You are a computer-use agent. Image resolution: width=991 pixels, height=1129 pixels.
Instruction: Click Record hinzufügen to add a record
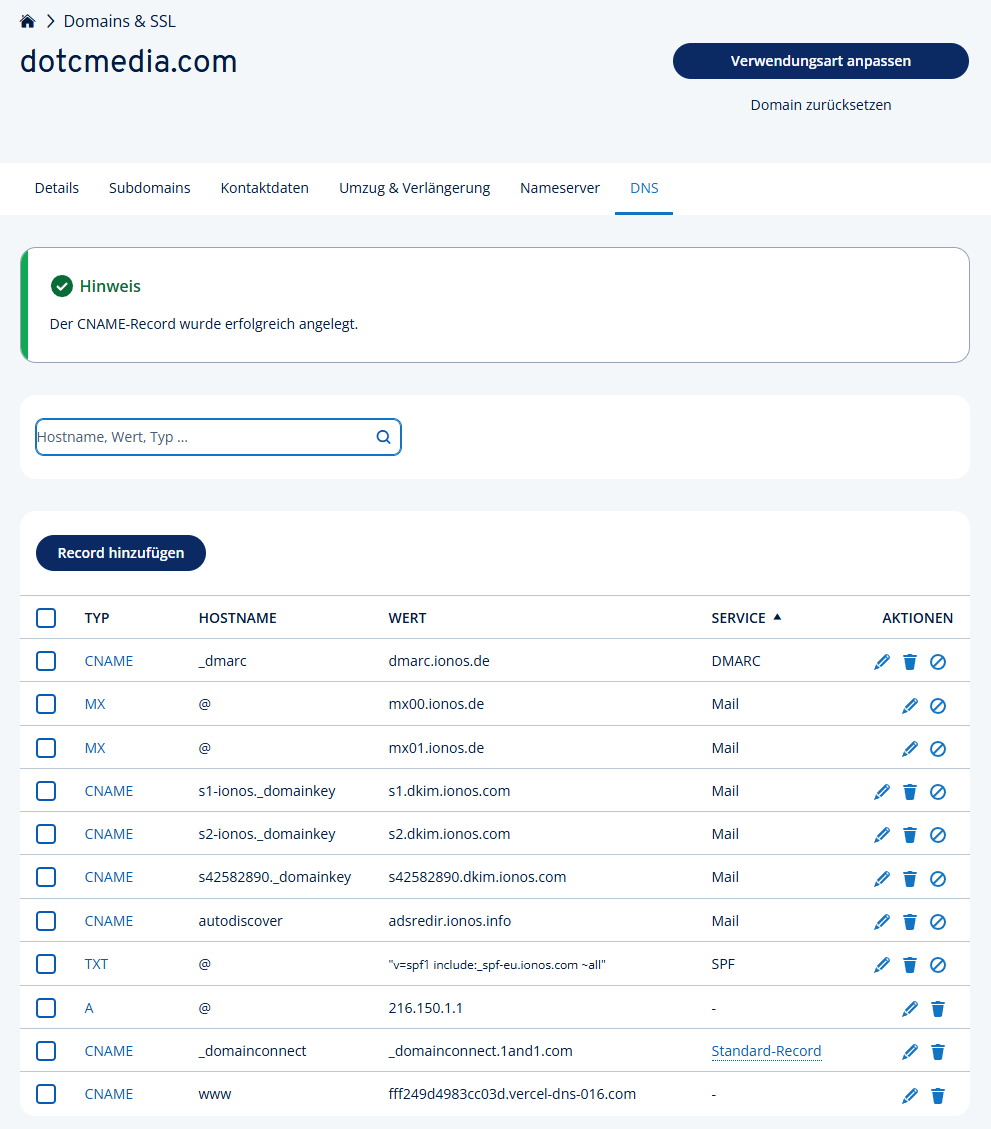pyautogui.click(x=120, y=553)
